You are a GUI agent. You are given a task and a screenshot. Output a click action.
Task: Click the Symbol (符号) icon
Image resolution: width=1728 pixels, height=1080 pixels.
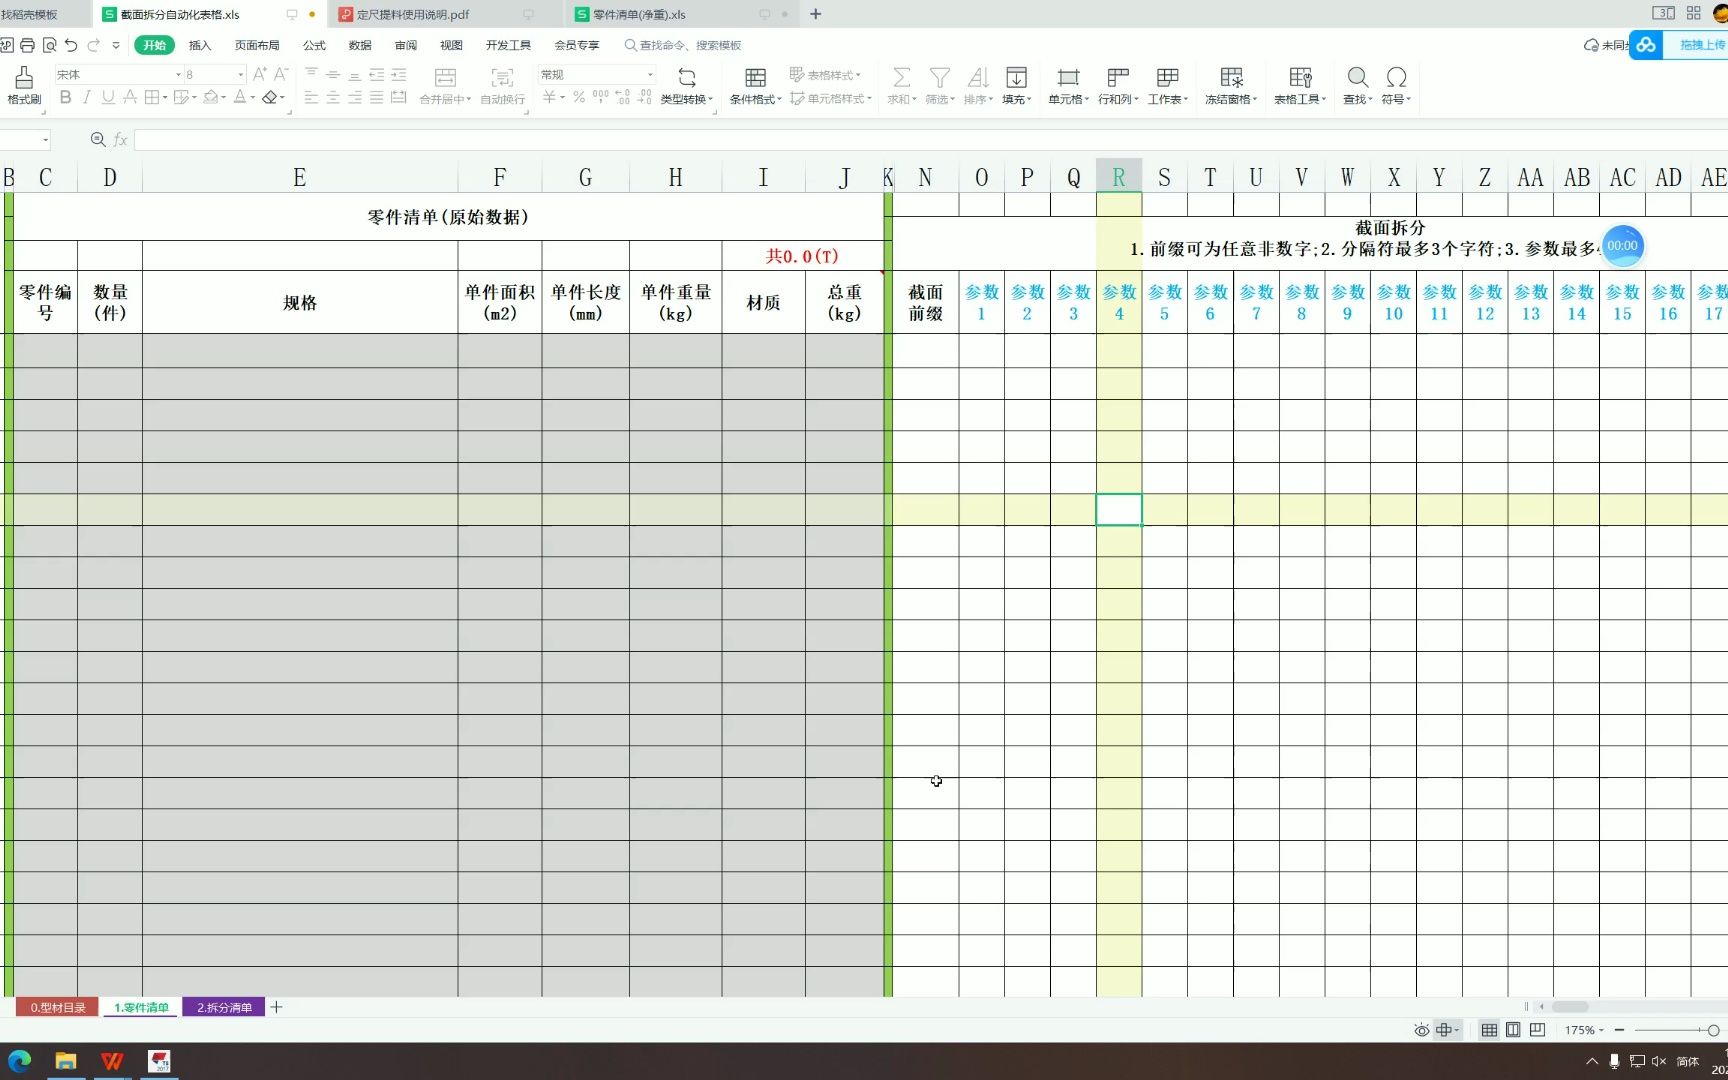[1396, 77]
